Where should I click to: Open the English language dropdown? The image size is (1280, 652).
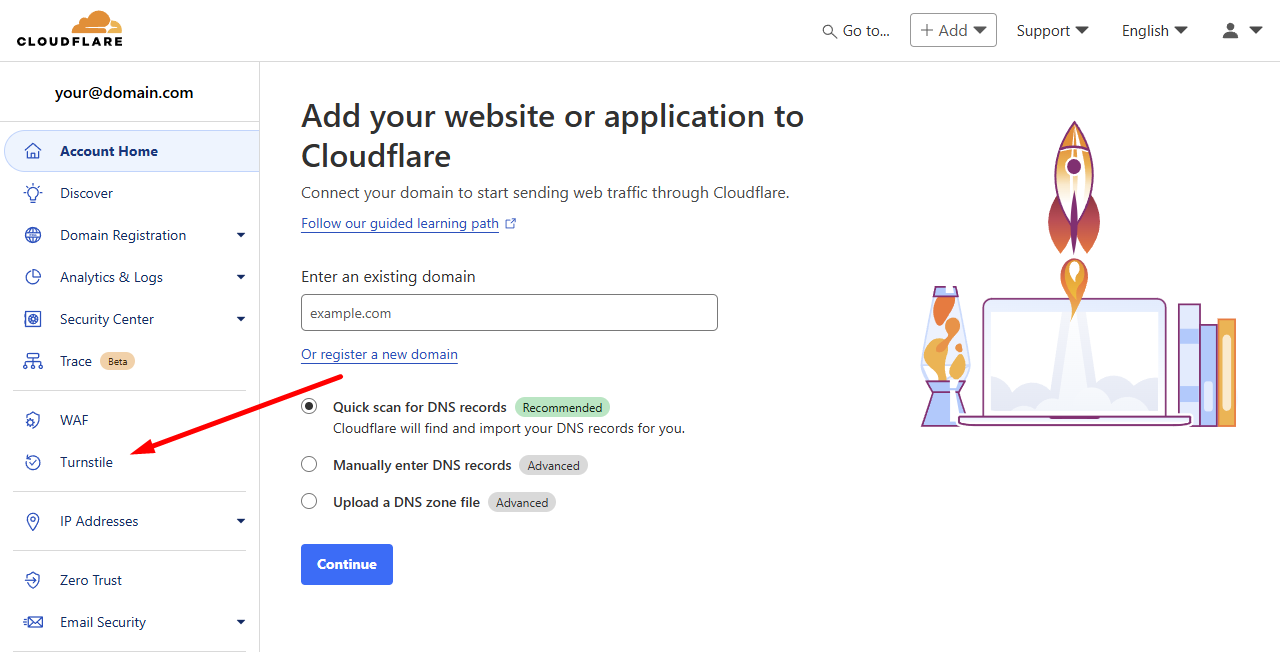[x=1154, y=31]
